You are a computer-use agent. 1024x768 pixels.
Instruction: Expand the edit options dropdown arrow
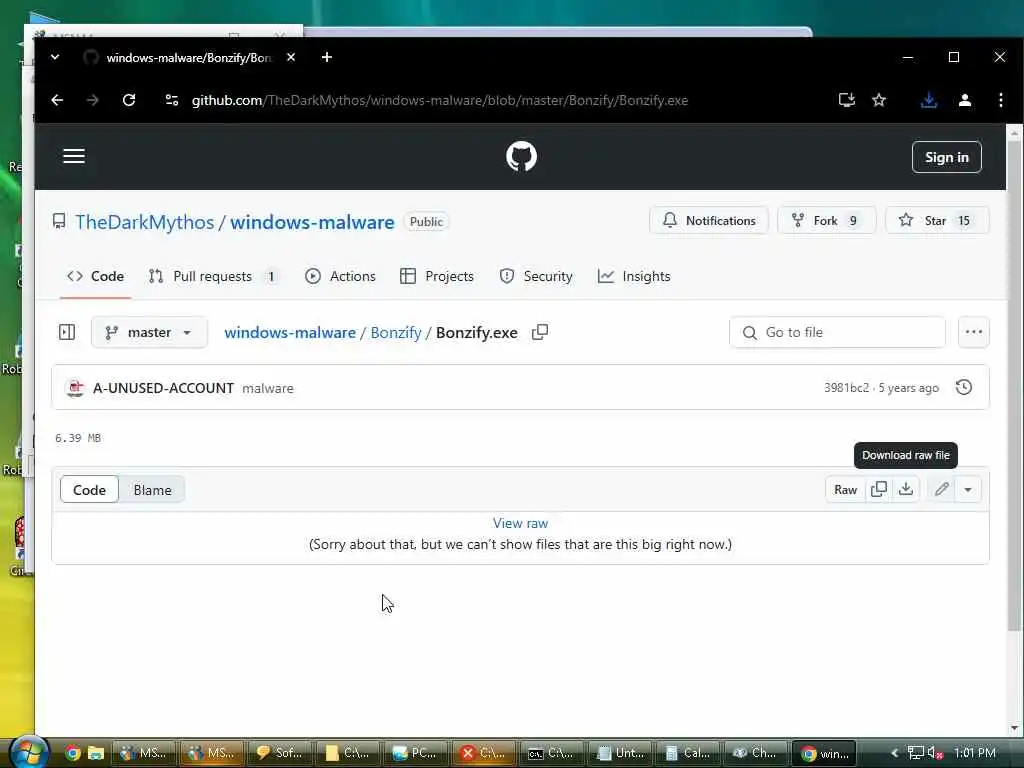tap(968, 490)
